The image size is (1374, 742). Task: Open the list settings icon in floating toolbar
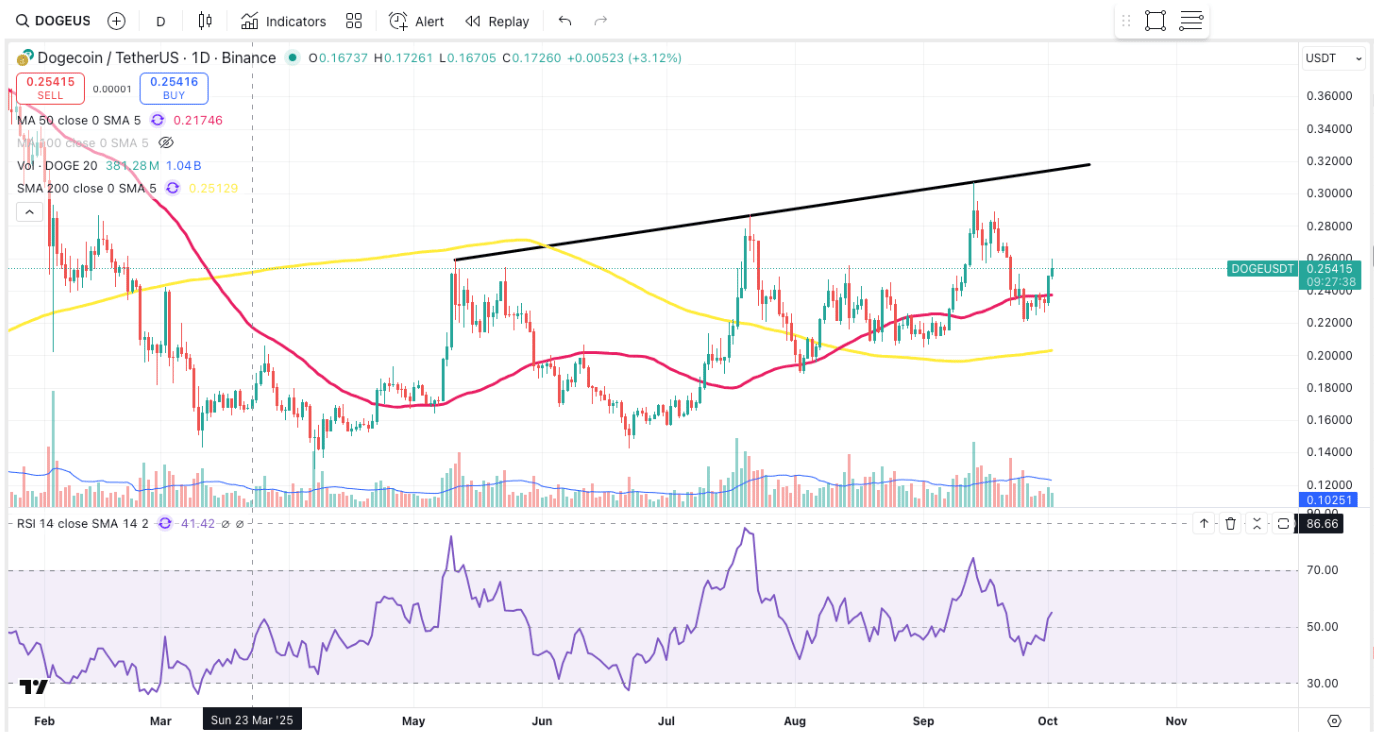[x=1191, y=21]
